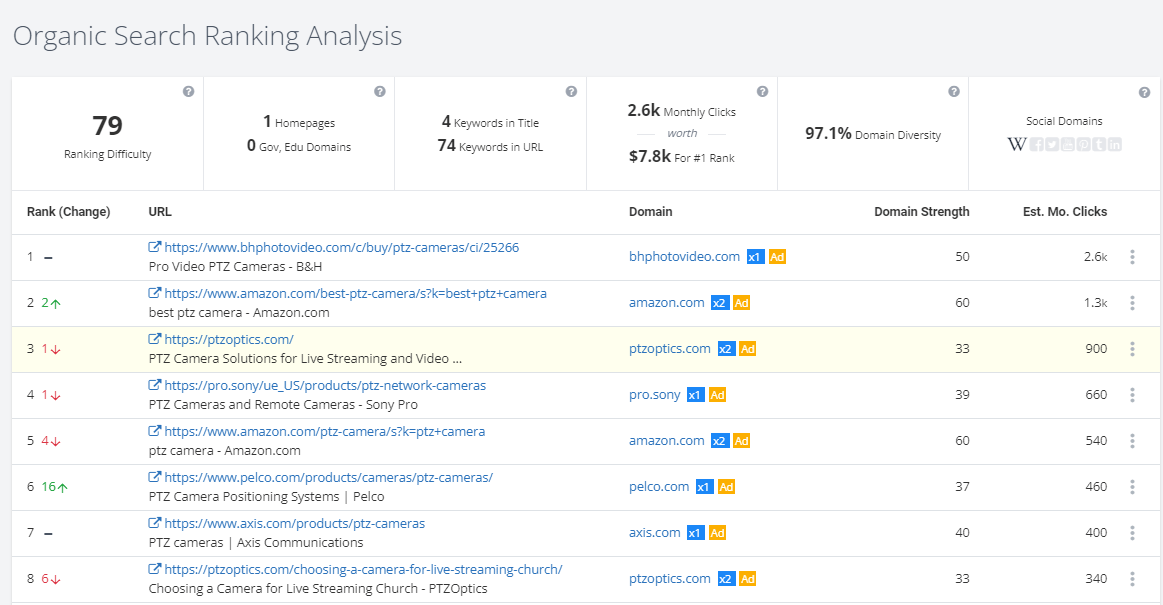Click help icon in Monthly Clicks card
Viewport: 1163px width, 605px height.
tap(762, 91)
